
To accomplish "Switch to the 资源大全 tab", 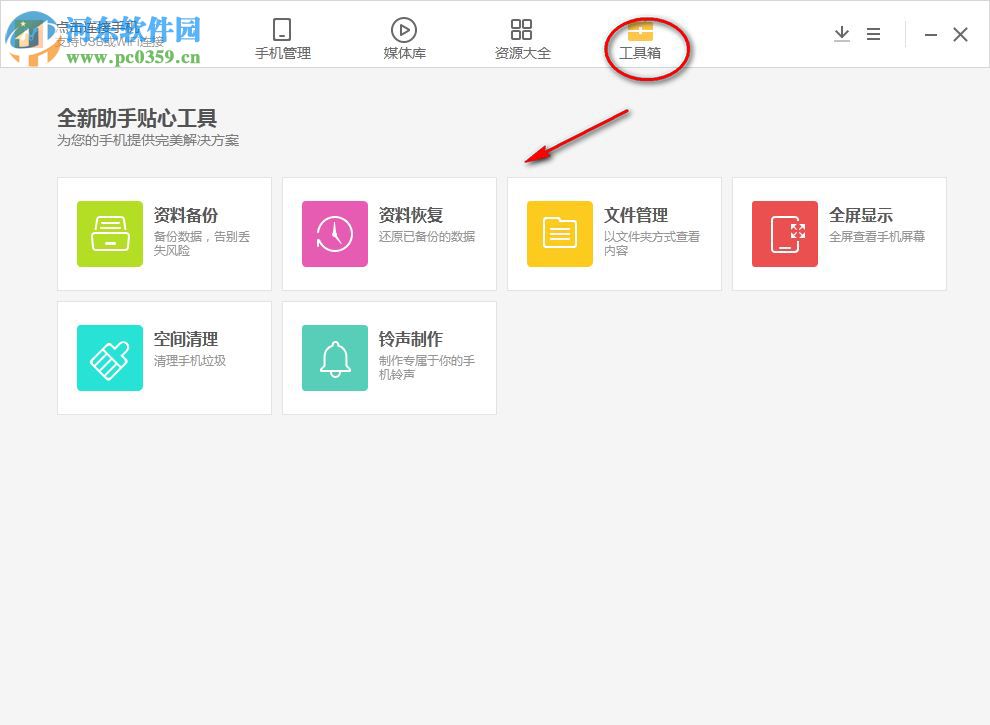I will tap(521, 53).
